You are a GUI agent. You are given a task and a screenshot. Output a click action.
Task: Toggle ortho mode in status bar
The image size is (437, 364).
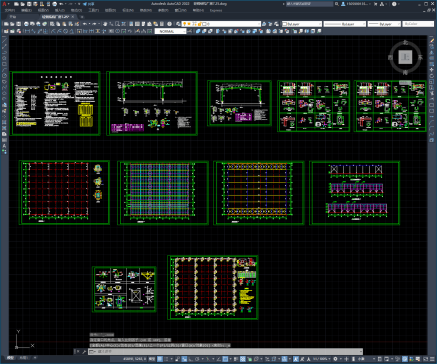(190, 359)
